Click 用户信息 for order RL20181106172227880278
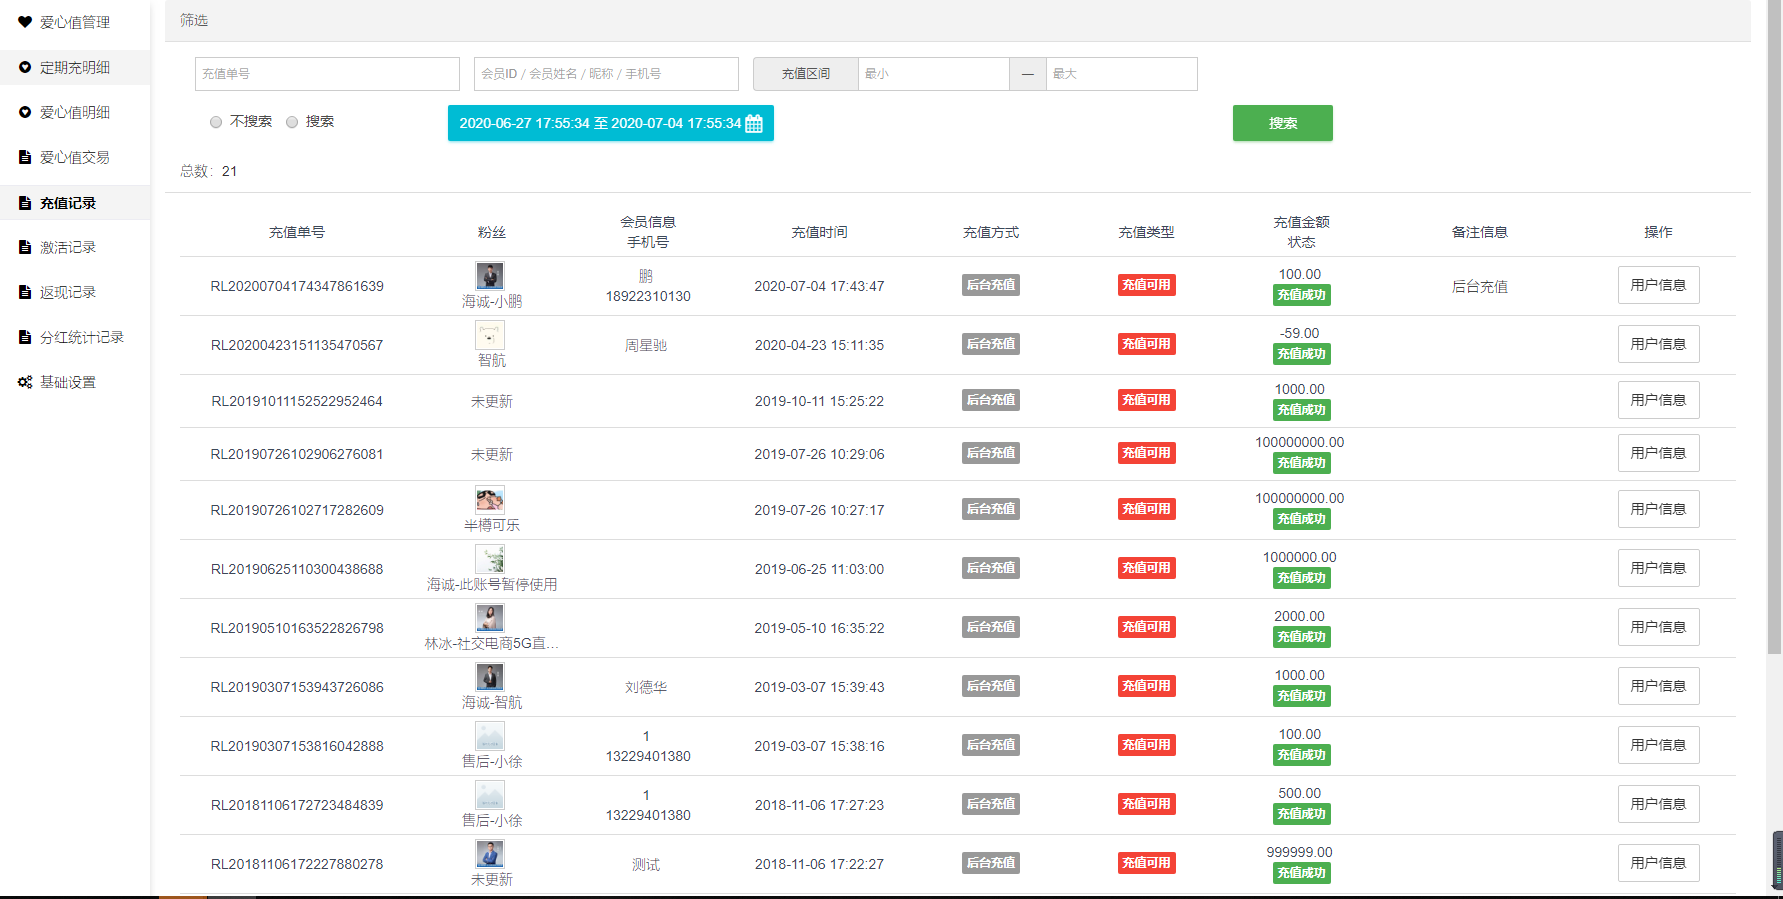1783x899 pixels. [x=1658, y=863]
